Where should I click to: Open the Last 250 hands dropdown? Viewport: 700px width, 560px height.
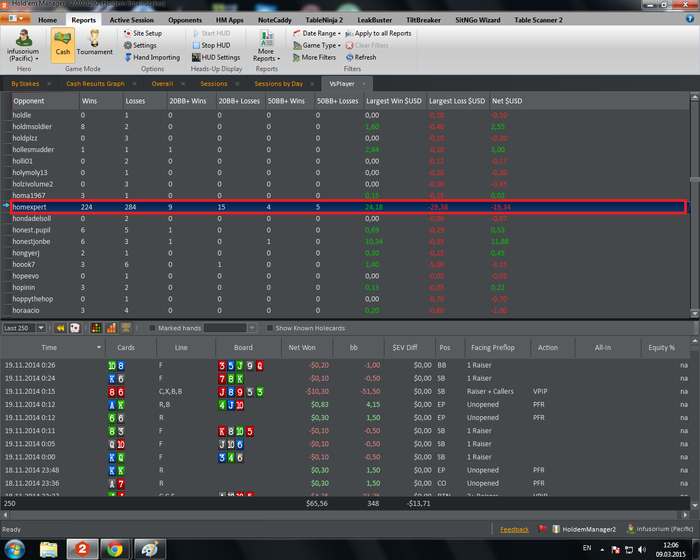(41, 328)
